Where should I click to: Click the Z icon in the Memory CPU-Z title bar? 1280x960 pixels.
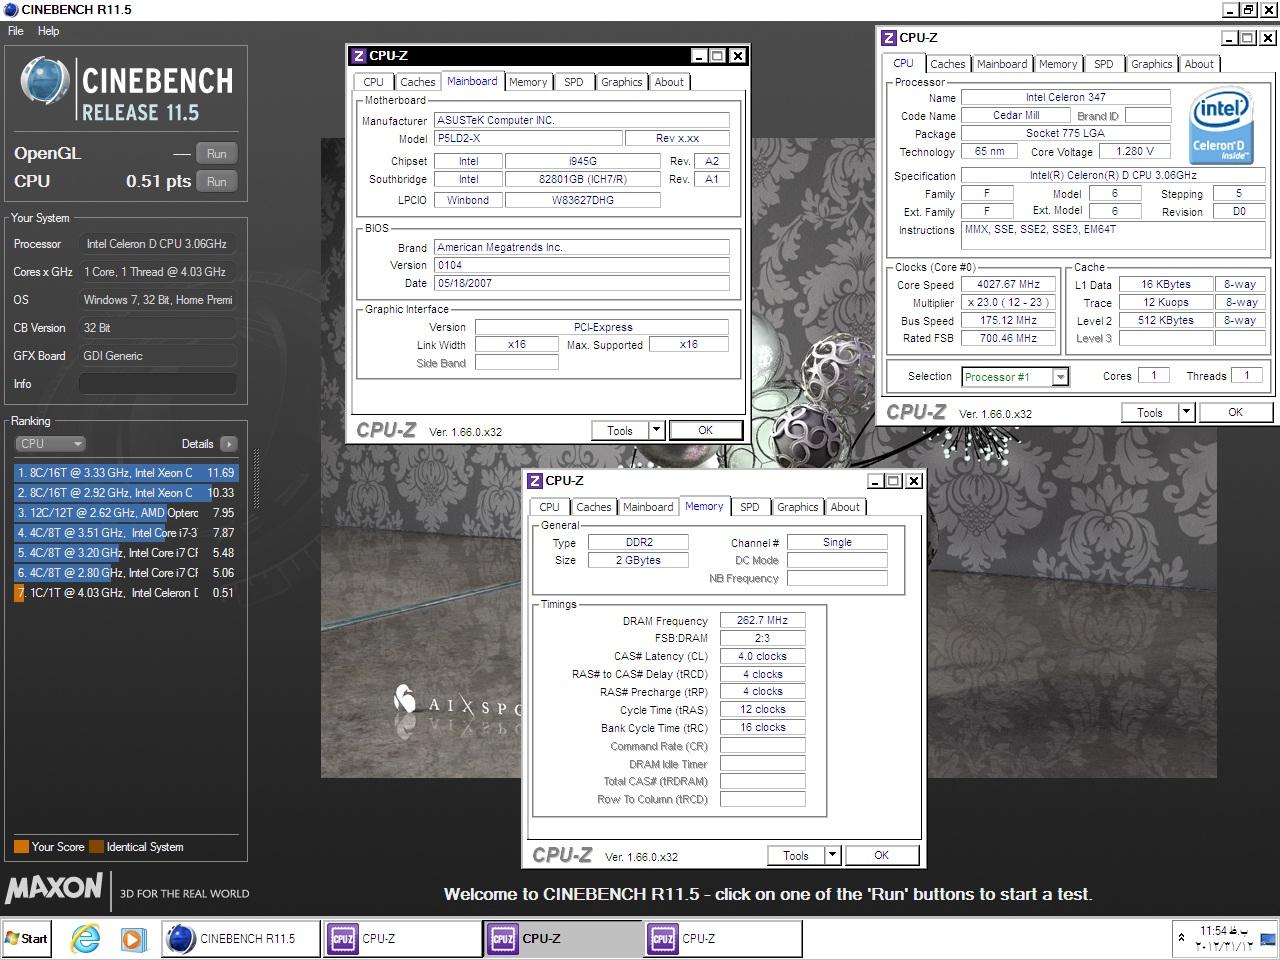point(535,481)
